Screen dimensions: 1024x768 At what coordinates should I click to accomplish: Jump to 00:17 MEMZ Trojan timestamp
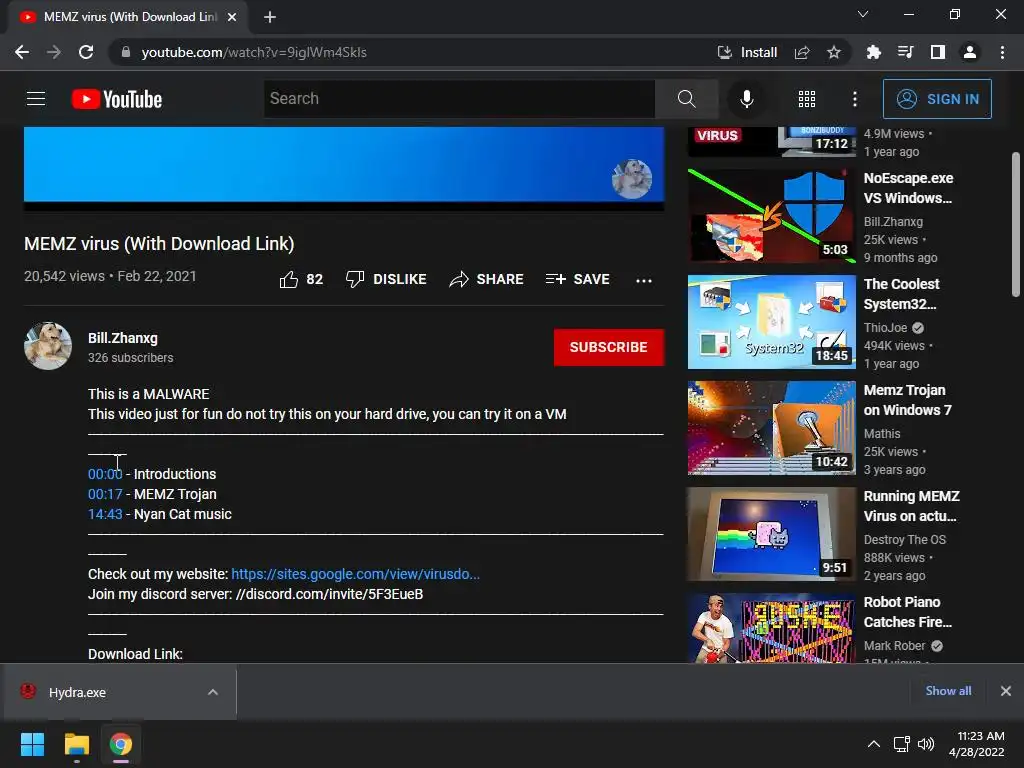coord(105,494)
